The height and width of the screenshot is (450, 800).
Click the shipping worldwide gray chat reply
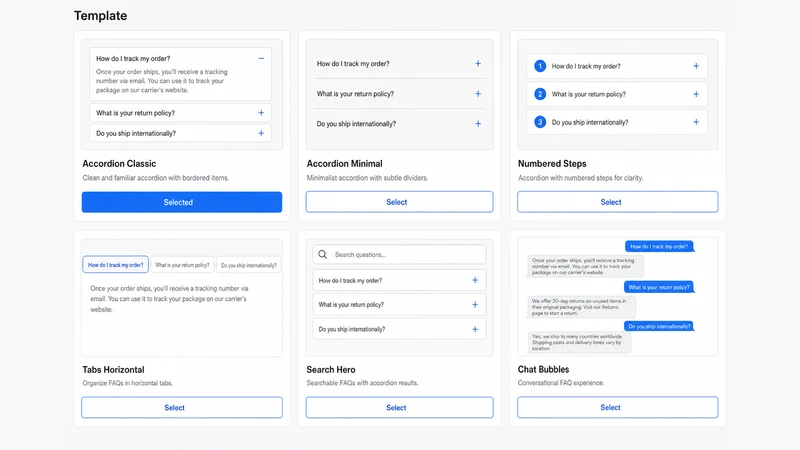pyautogui.click(x=579, y=342)
